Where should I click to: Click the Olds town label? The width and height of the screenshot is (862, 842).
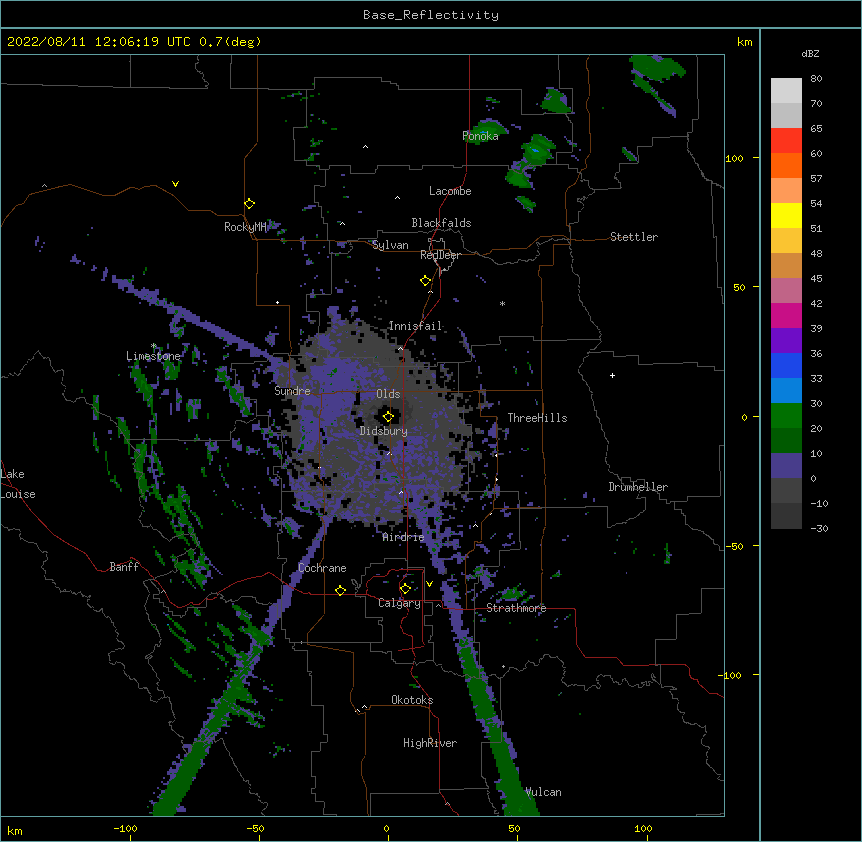pyautogui.click(x=388, y=394)
